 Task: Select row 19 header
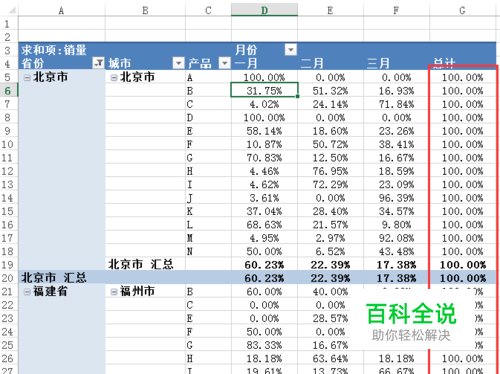pos(8,265)
